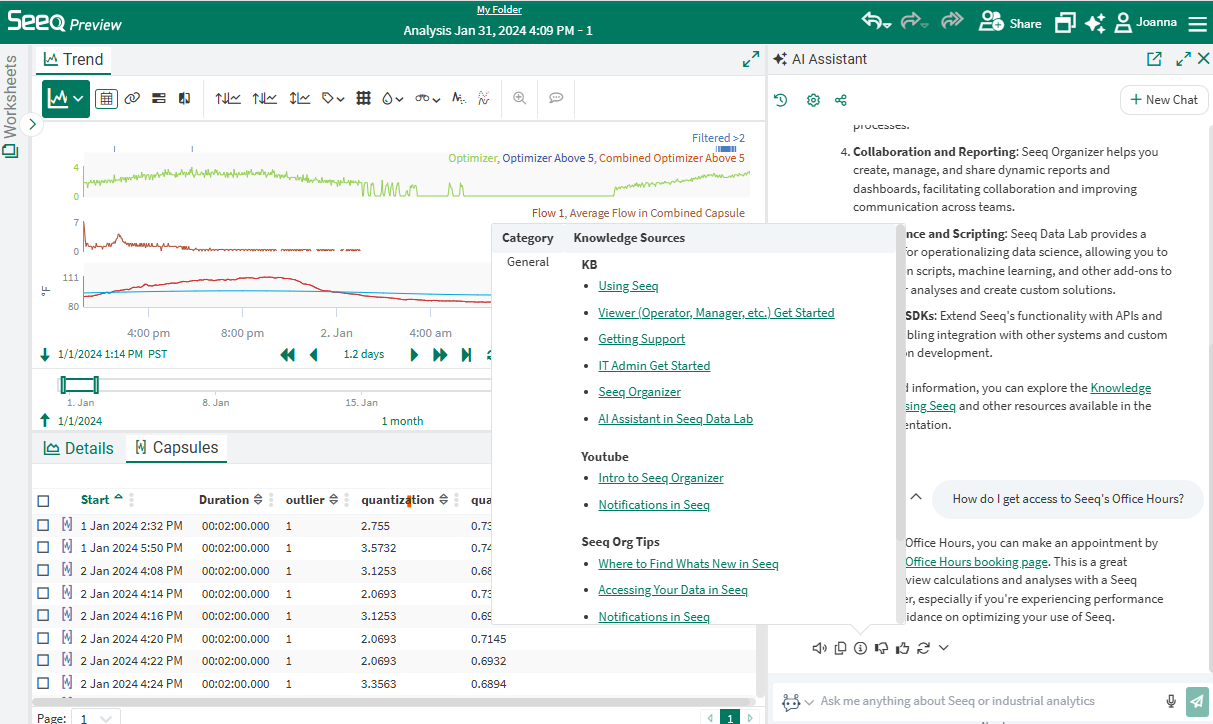Expand the Worksheets side panel

coord(32,124)
